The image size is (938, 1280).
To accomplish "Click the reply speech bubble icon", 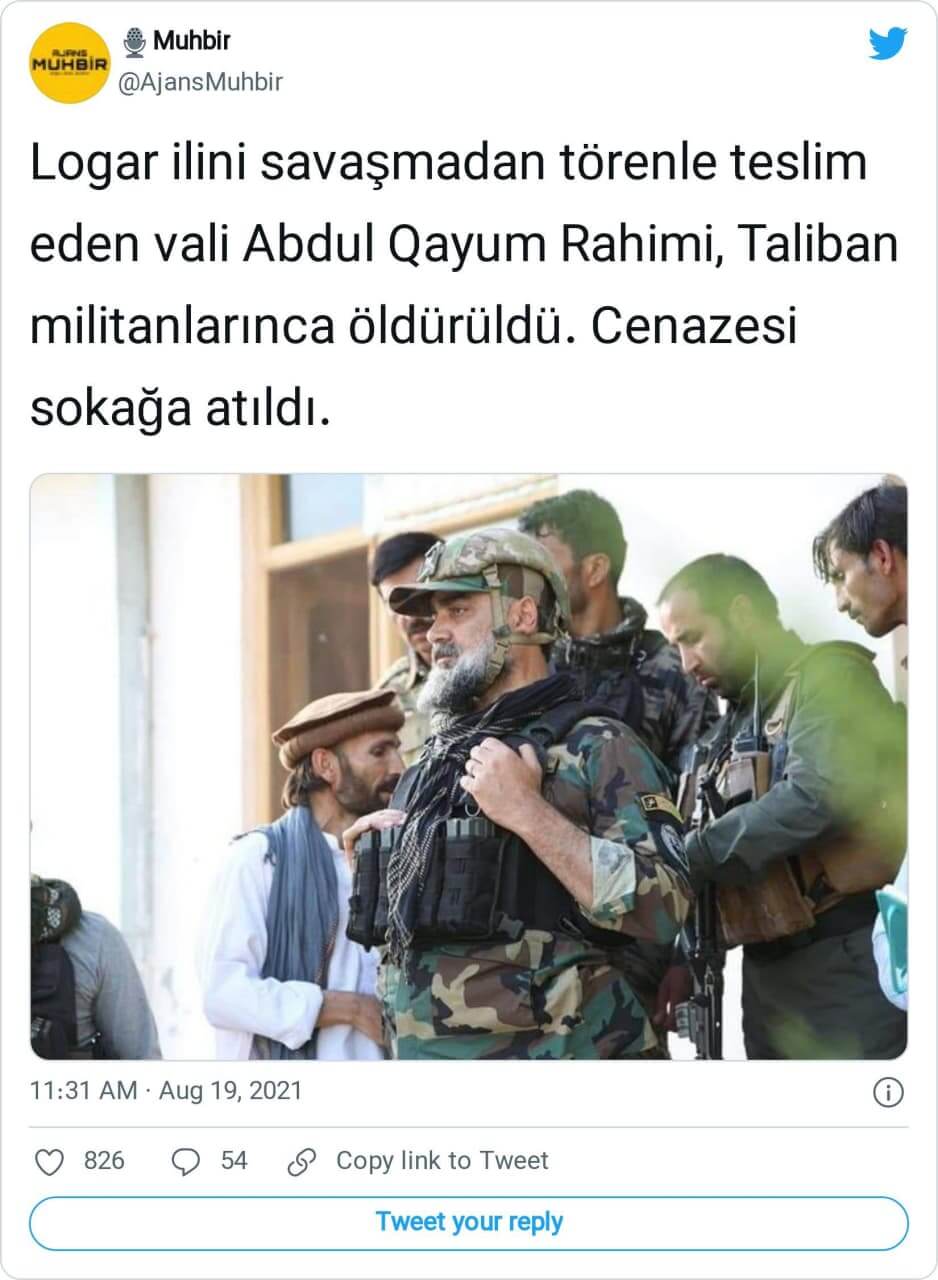I will pos(187,1161).
